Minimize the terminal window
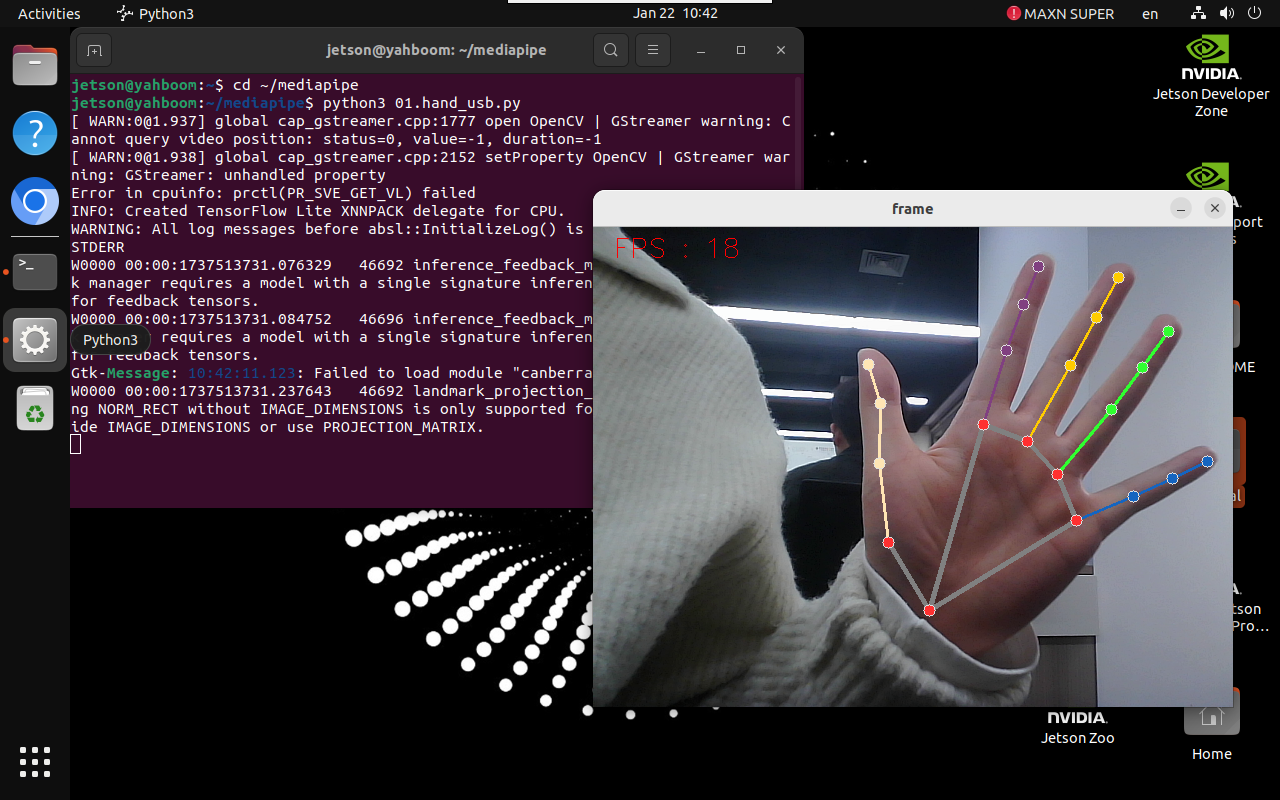Screen dimensions: 1280x800 click(701, 50)
